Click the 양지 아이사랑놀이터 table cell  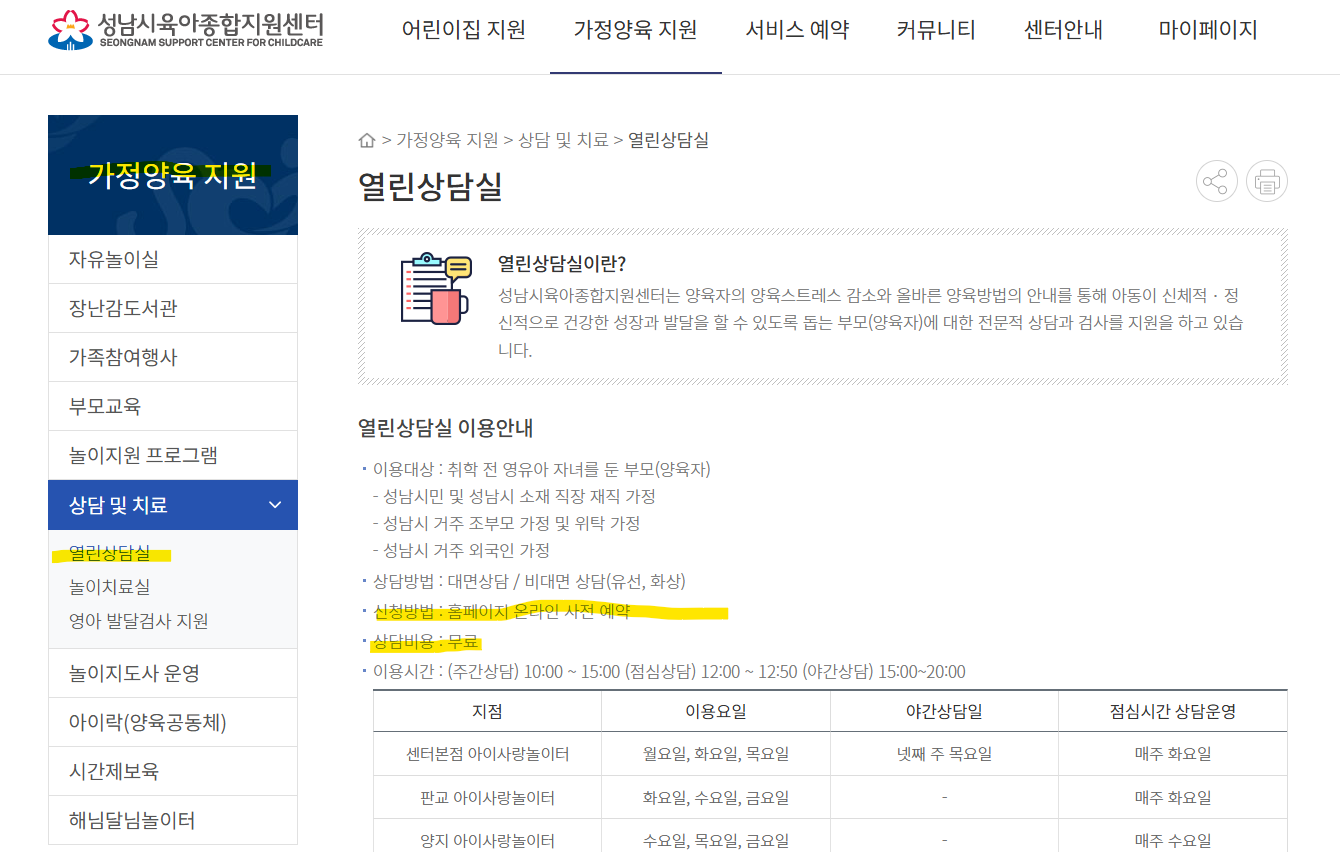[x=487, y=840]
